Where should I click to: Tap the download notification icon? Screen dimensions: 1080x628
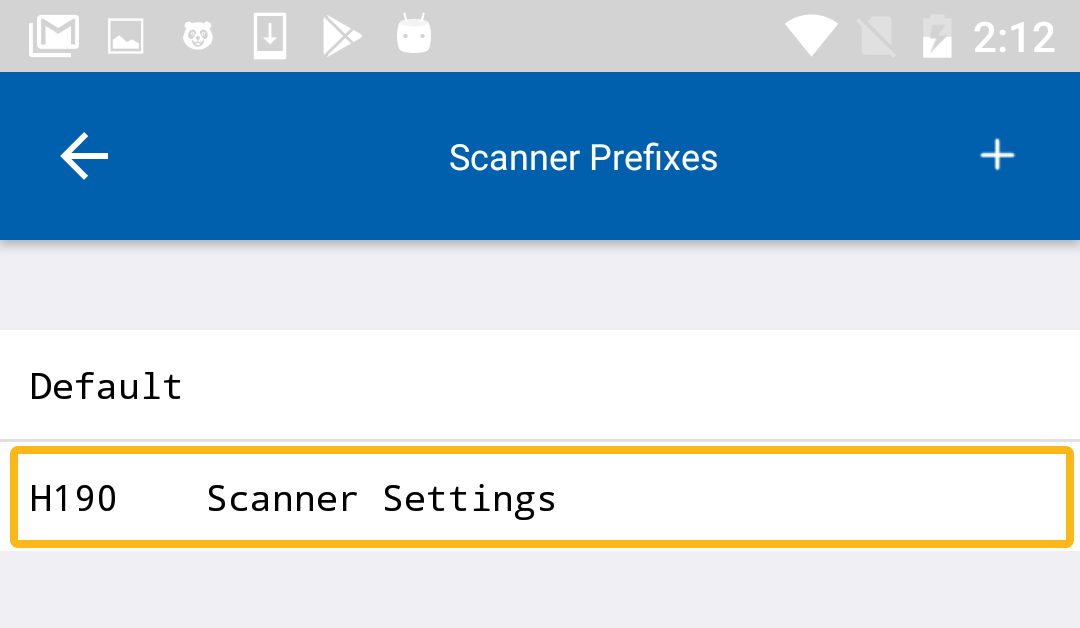click(270, 37)
